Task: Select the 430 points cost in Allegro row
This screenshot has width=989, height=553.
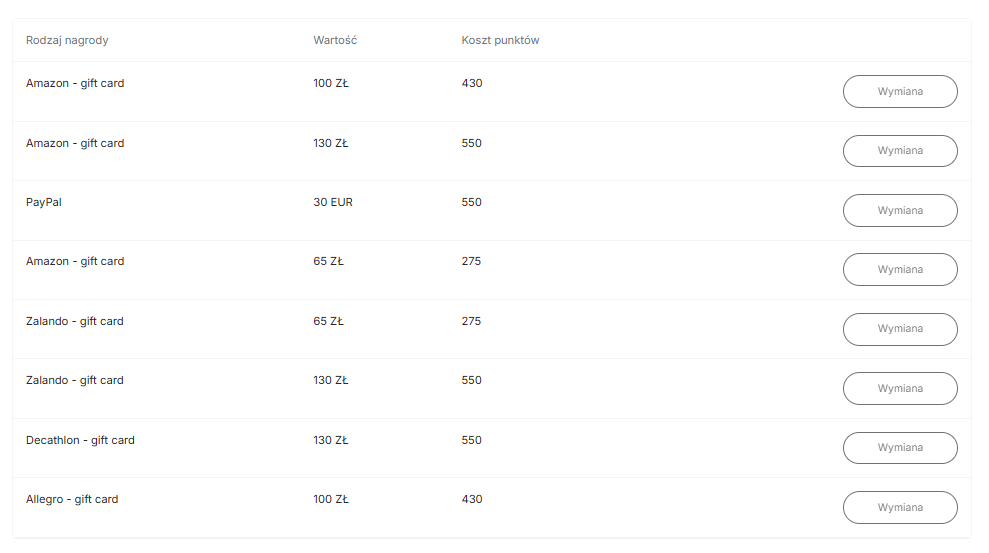Action: (472, 499)
